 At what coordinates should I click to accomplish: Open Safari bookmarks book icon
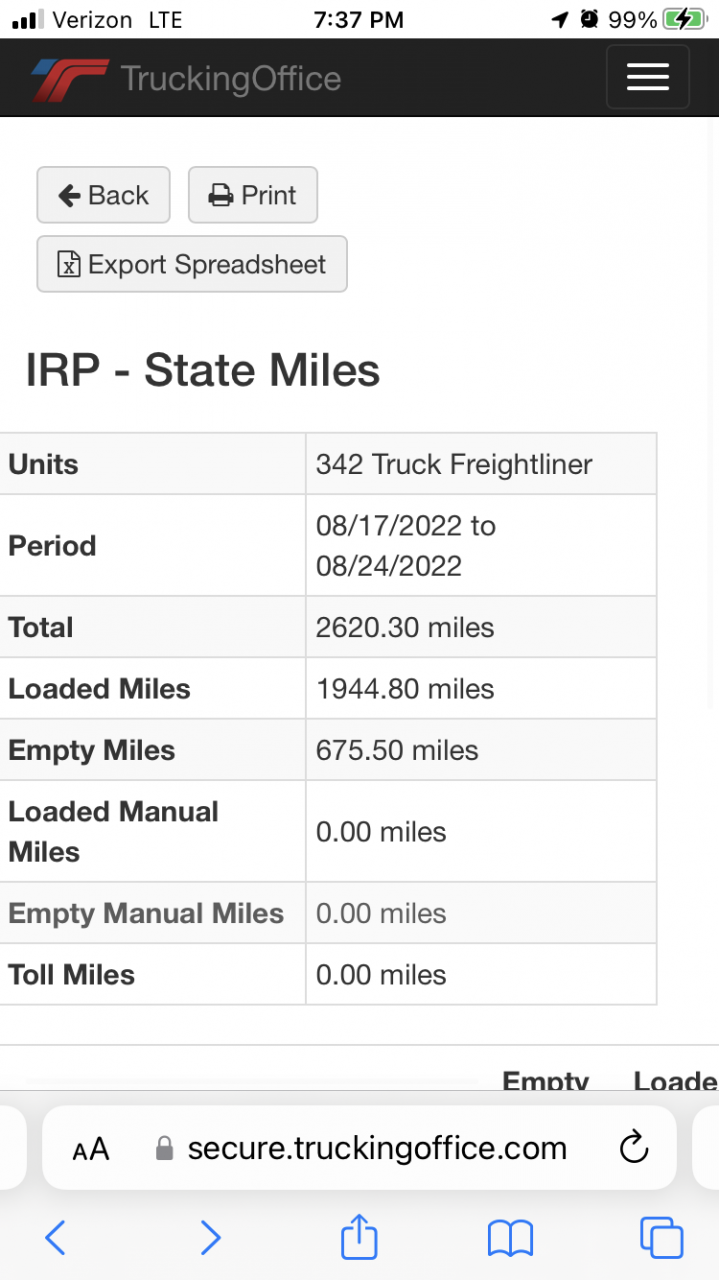(x=510, y=1239)
